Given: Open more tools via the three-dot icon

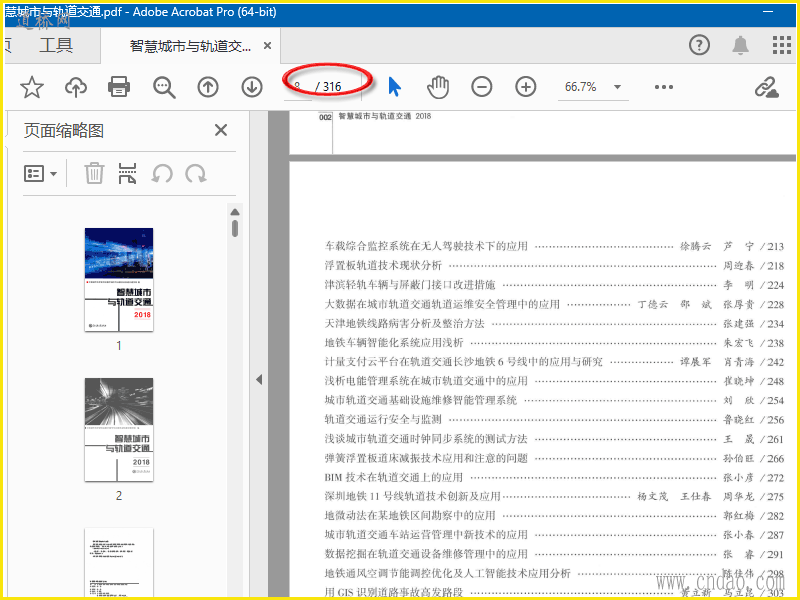Looking at the screenshot, I should coord(663,87).
